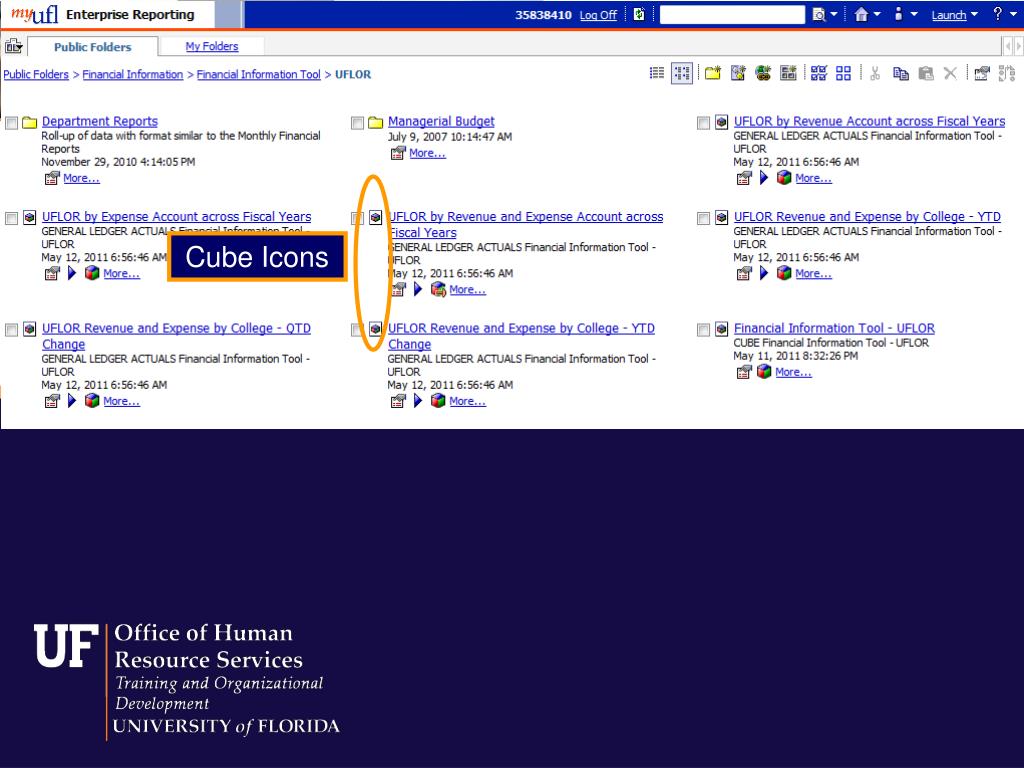Switch to List View icon
Viewport: 1024px width, 768px height.
pos(656,73)
